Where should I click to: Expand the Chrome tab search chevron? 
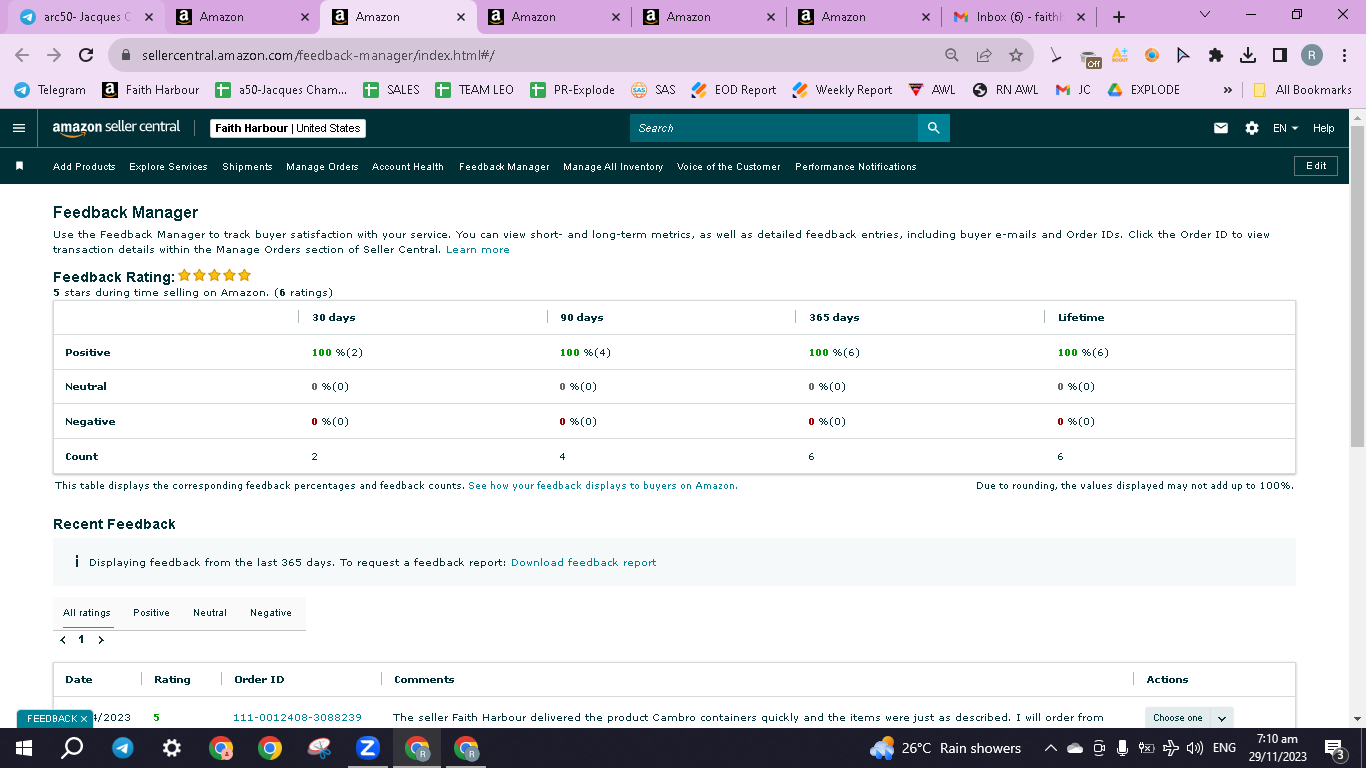(x=1204, y=15)
